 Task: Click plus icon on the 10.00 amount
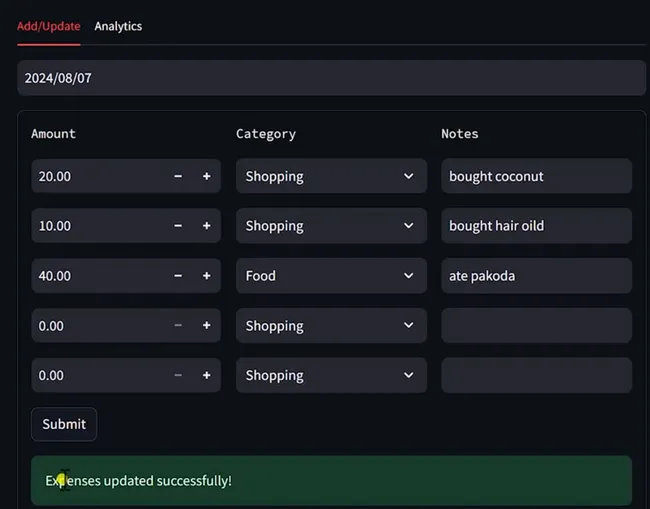pos(207,226)
